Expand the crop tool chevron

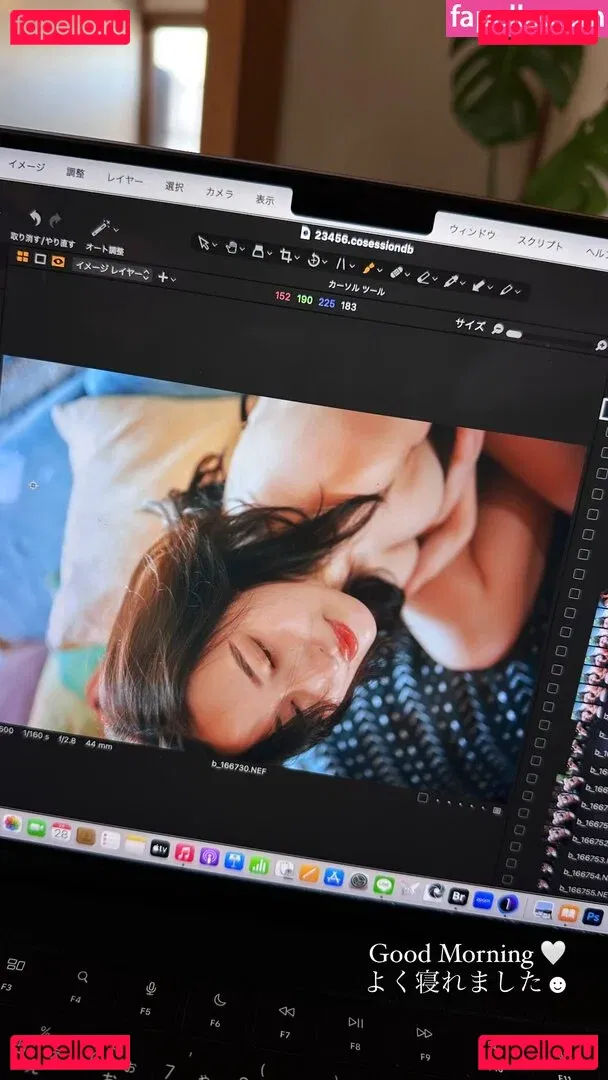(x=297, y=258)
